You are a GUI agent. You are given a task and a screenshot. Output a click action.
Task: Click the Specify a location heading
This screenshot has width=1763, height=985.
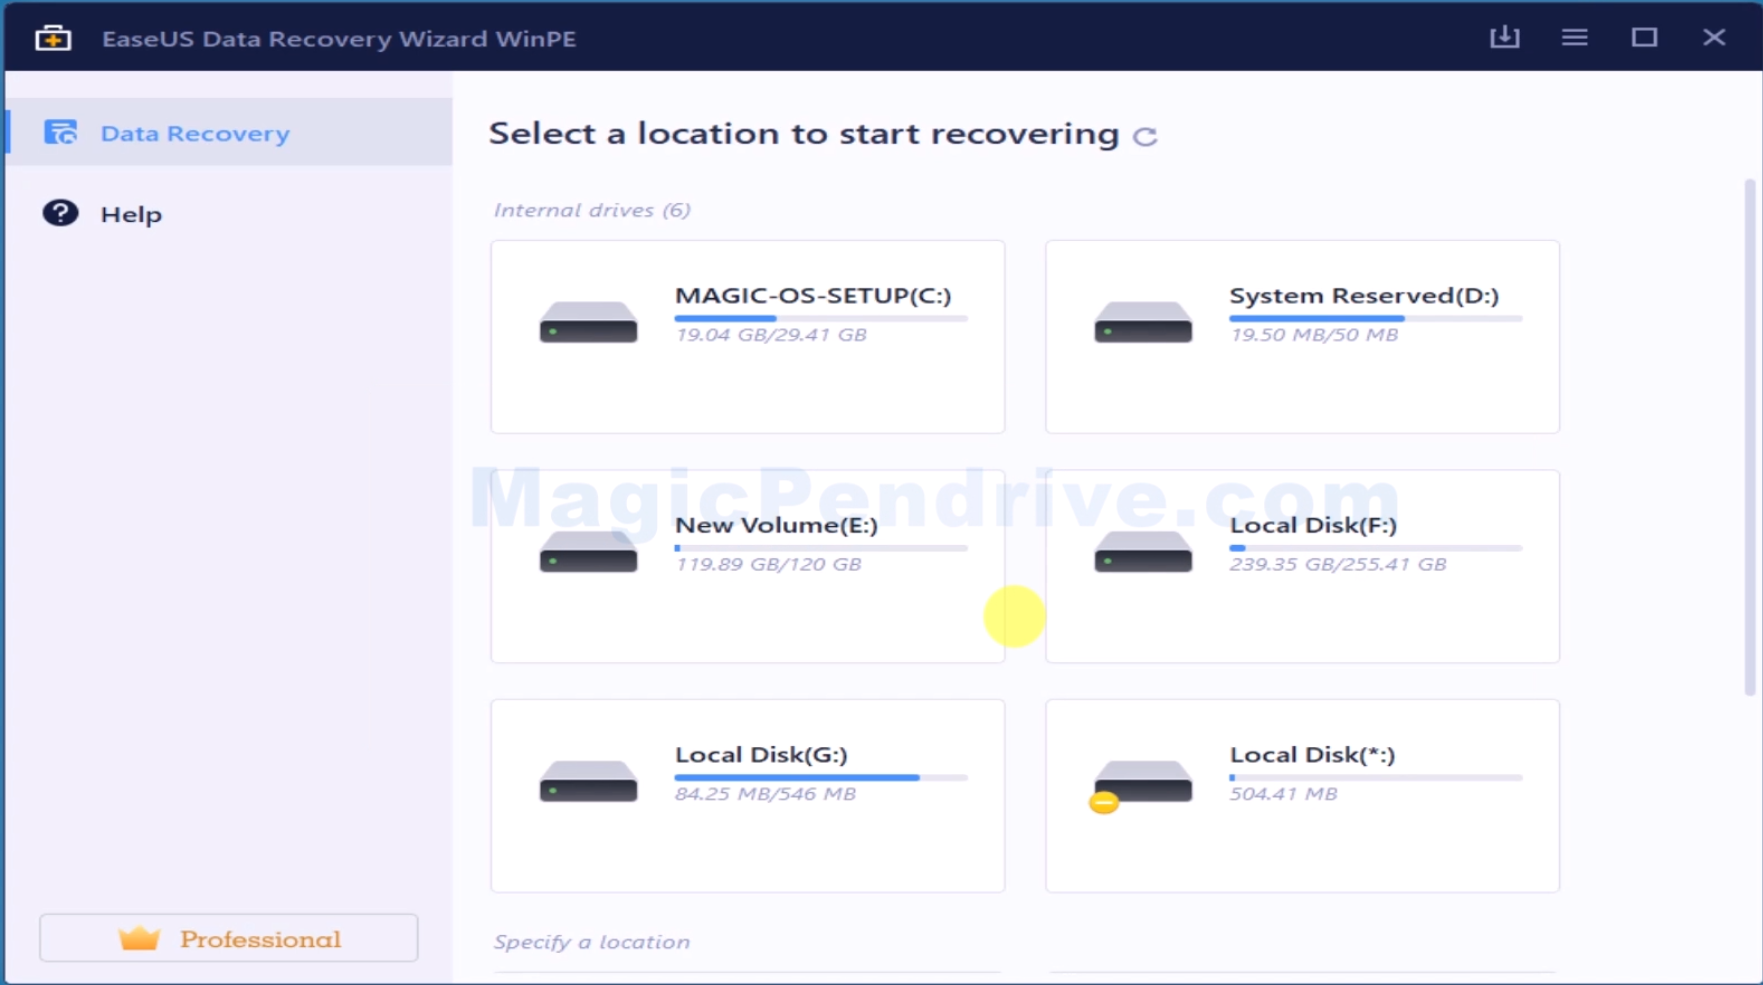click(x=592, y=942)
